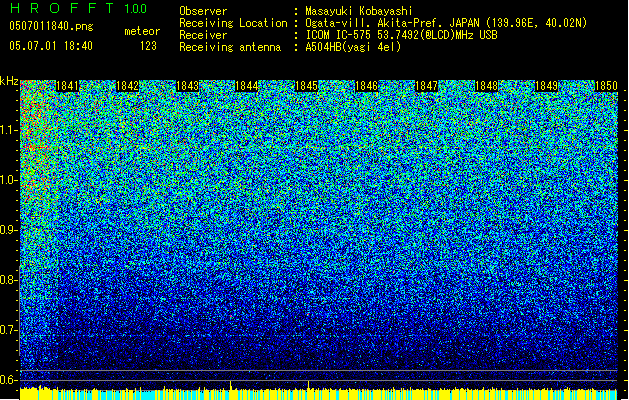Viewport: 629px width, 400px height.
Task: Click the 0.6 frequency axis label
Action: pyautogui.click(x=9, y=380)
